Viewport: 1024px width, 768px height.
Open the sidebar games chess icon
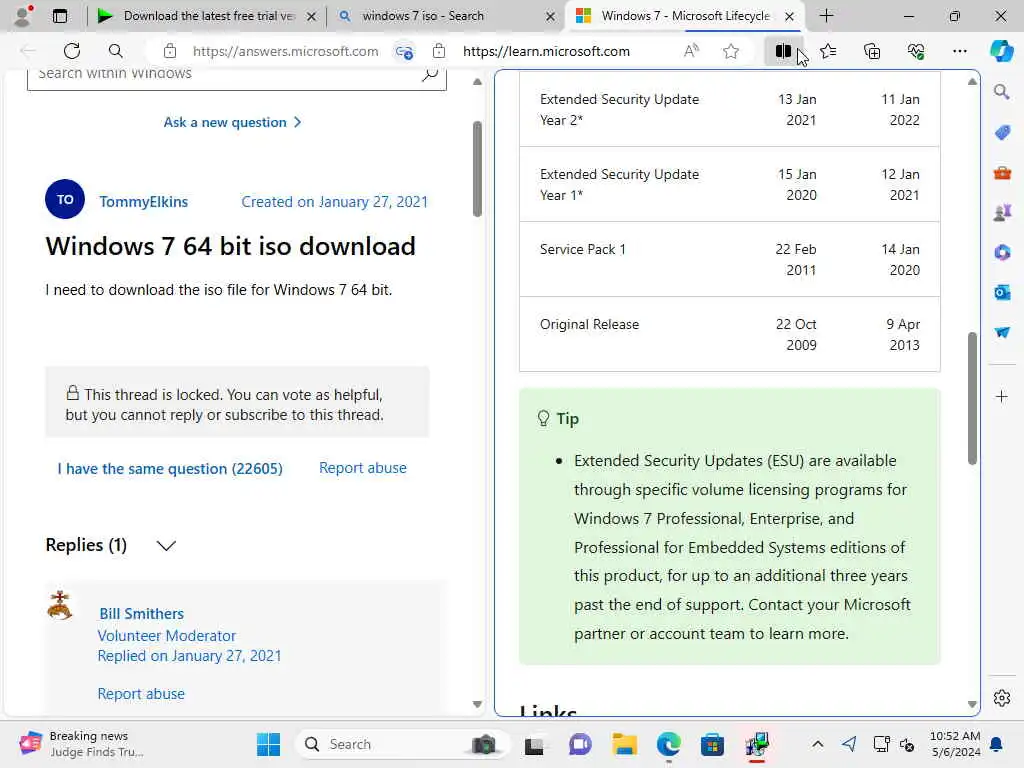(x=1002, y=212)
